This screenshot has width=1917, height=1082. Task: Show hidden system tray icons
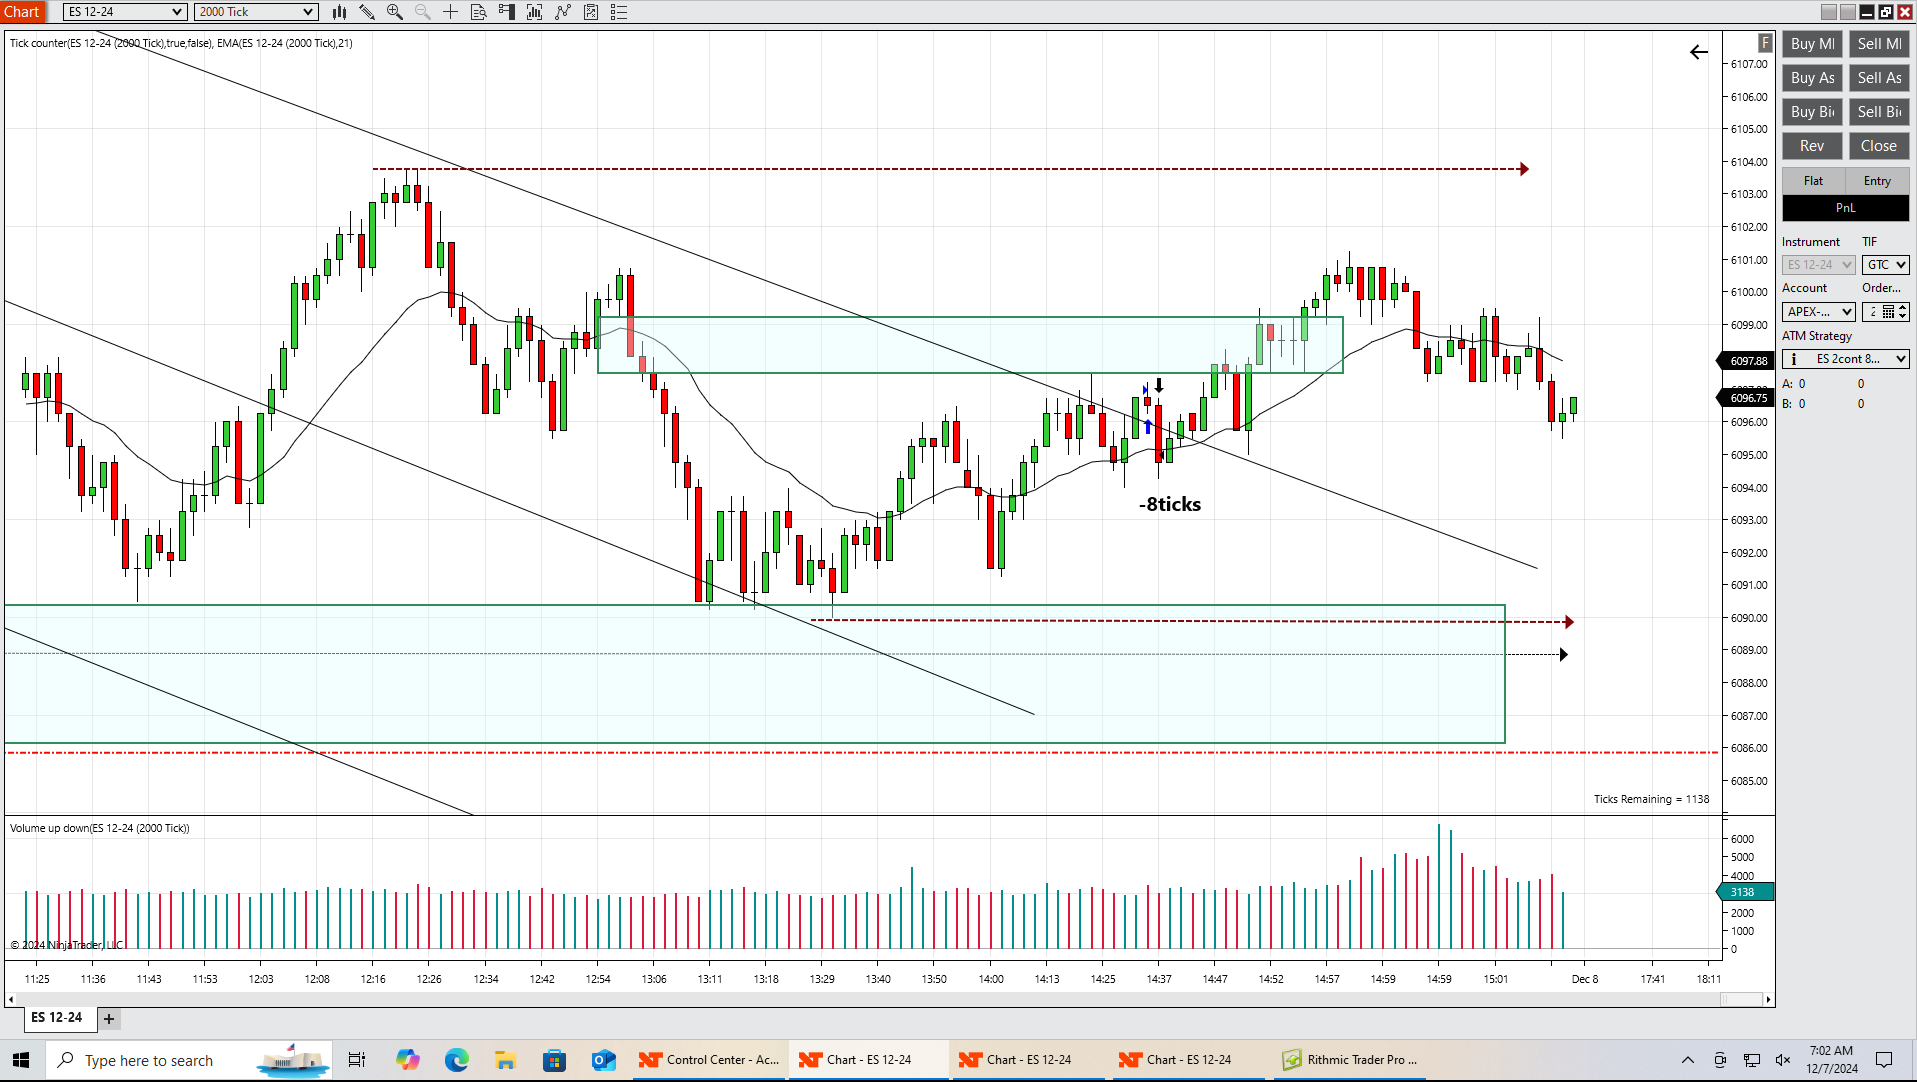(1688, 1060)
